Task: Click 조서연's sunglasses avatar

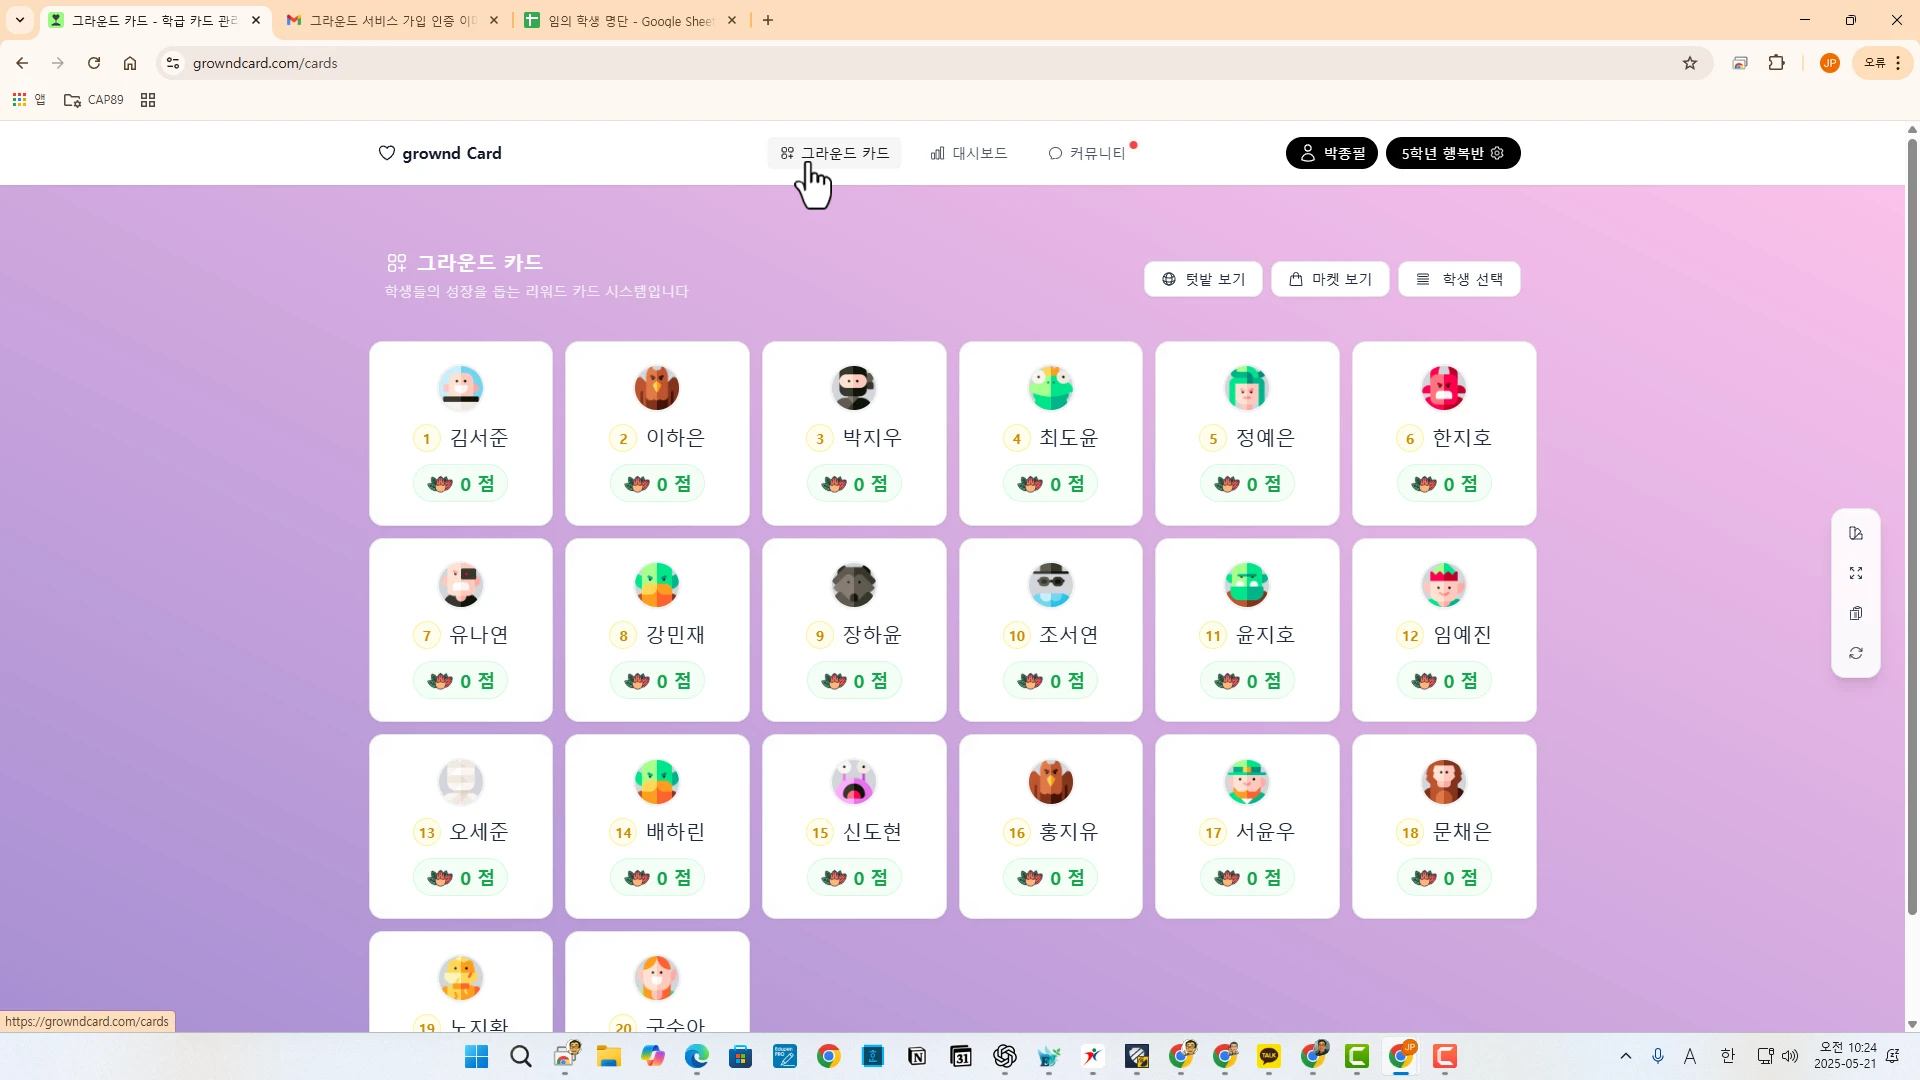Action: pos(1051,585)
